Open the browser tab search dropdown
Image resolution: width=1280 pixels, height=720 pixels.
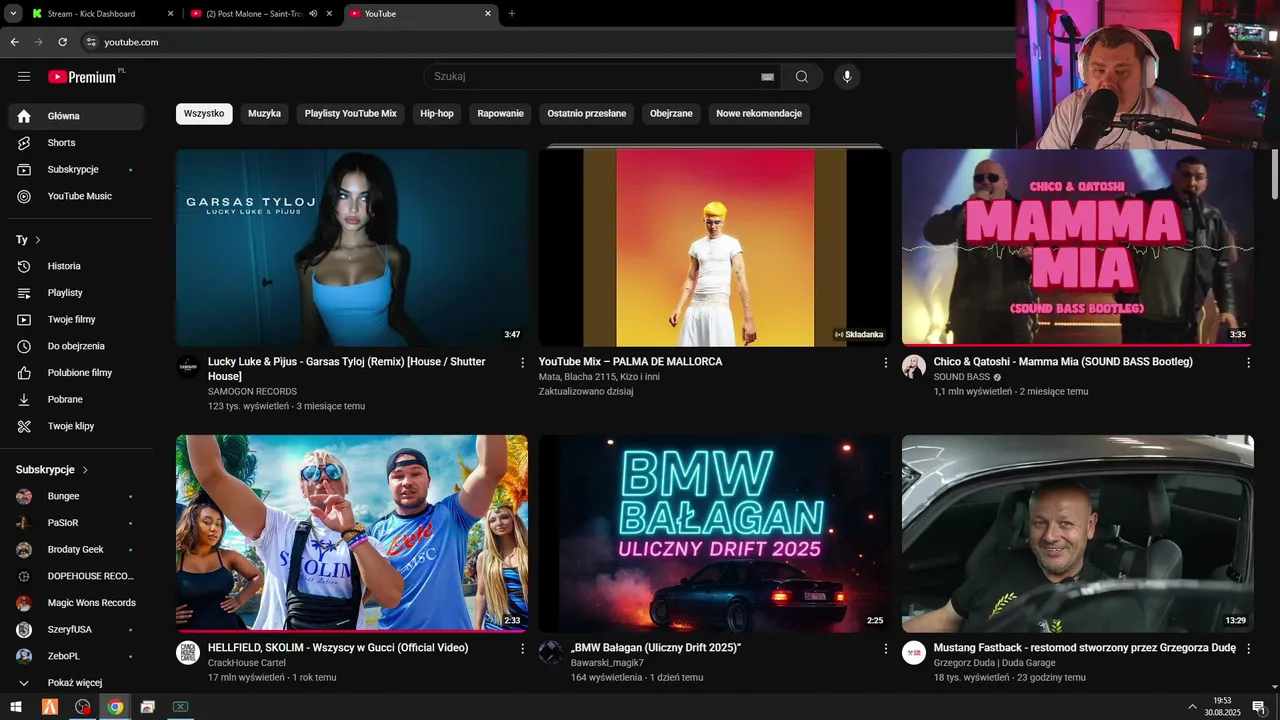(x=13, y=14)
